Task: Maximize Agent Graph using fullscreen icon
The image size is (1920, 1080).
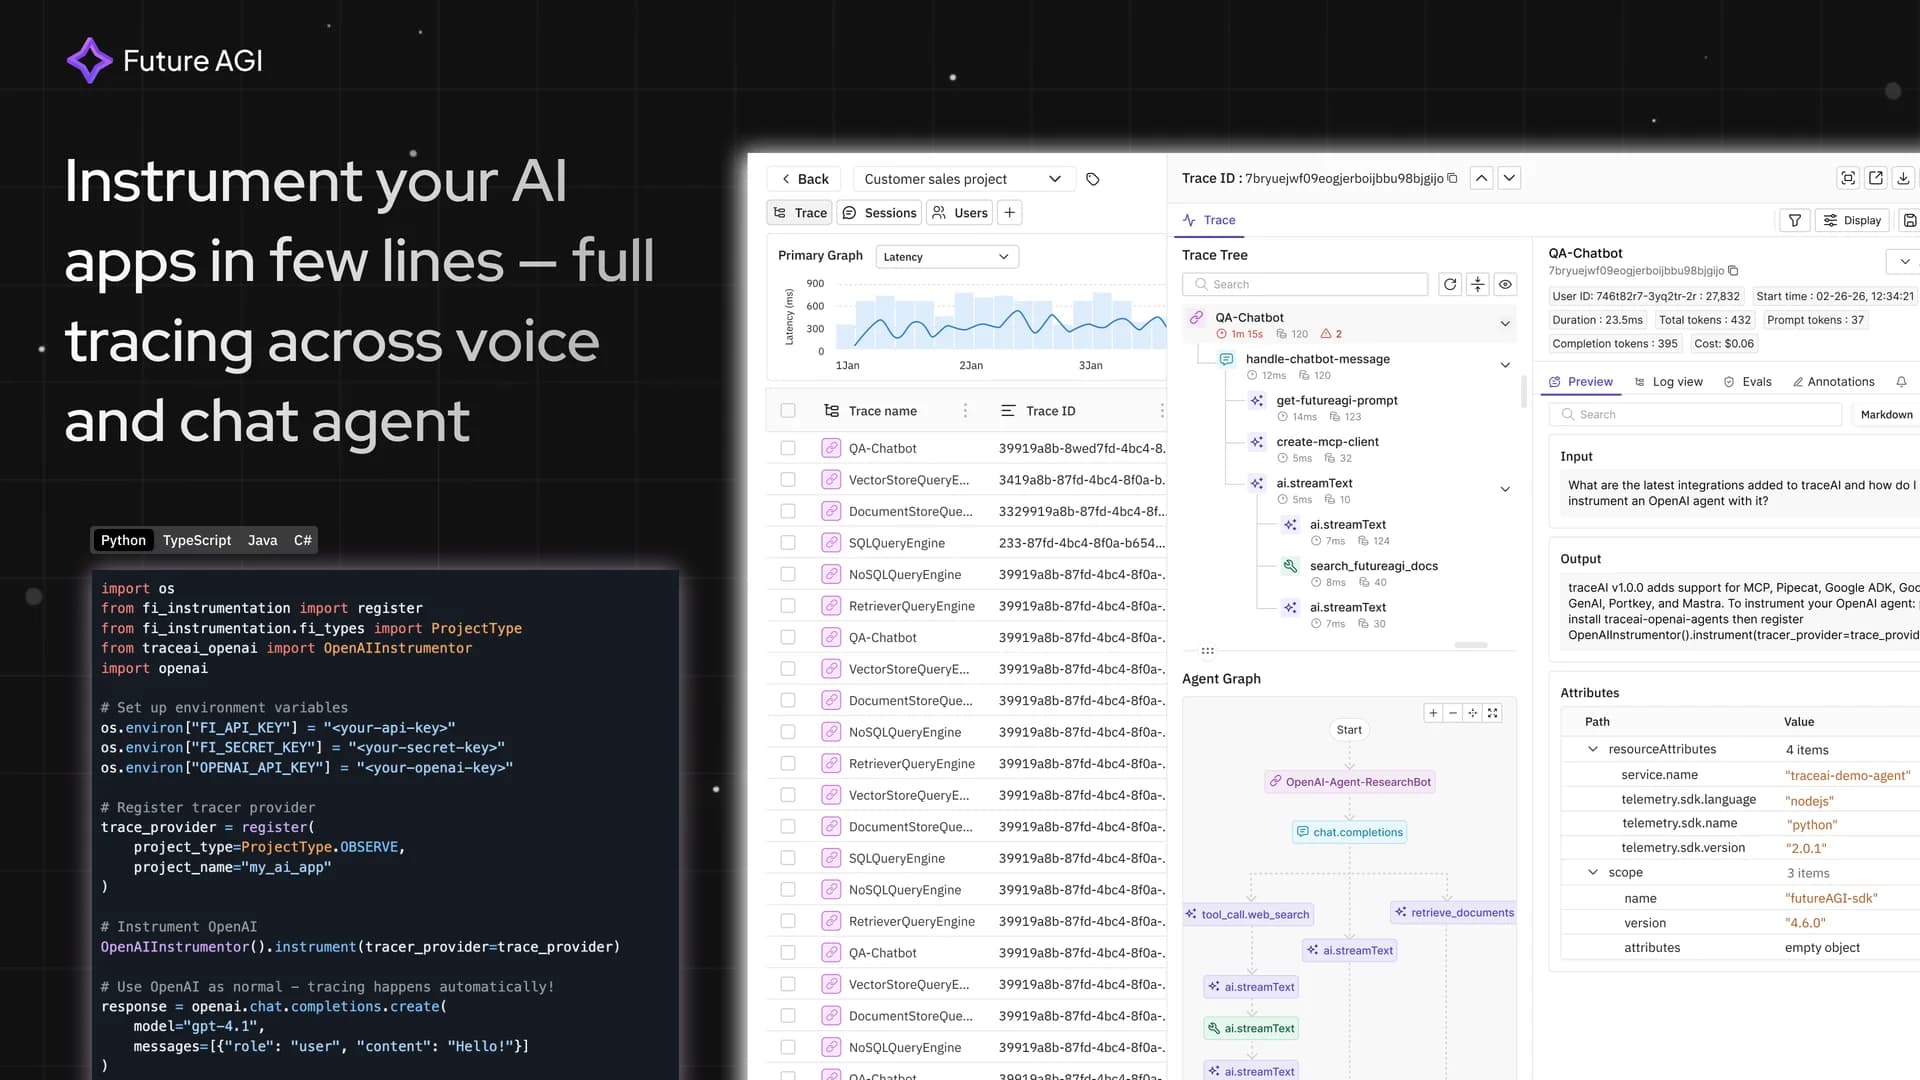Action: coord(1493,712)
